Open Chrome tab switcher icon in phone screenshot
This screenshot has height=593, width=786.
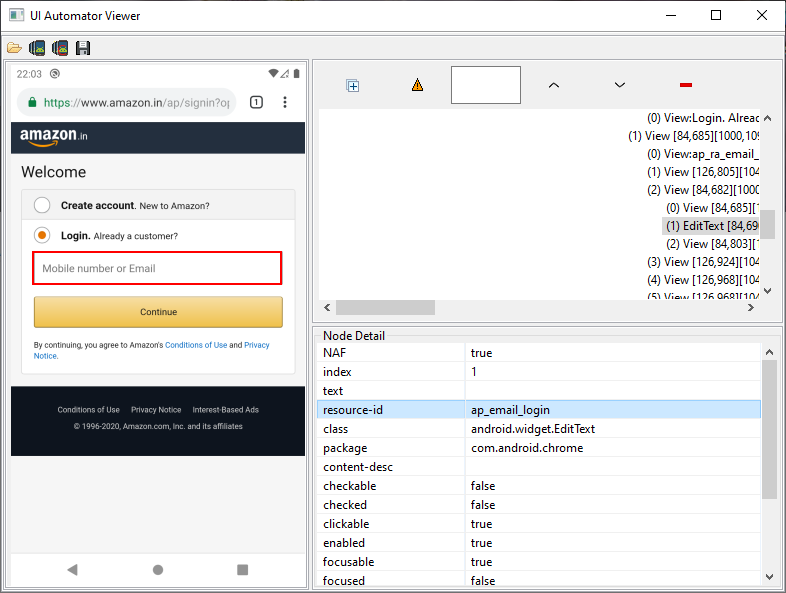(x=256, y=102)
